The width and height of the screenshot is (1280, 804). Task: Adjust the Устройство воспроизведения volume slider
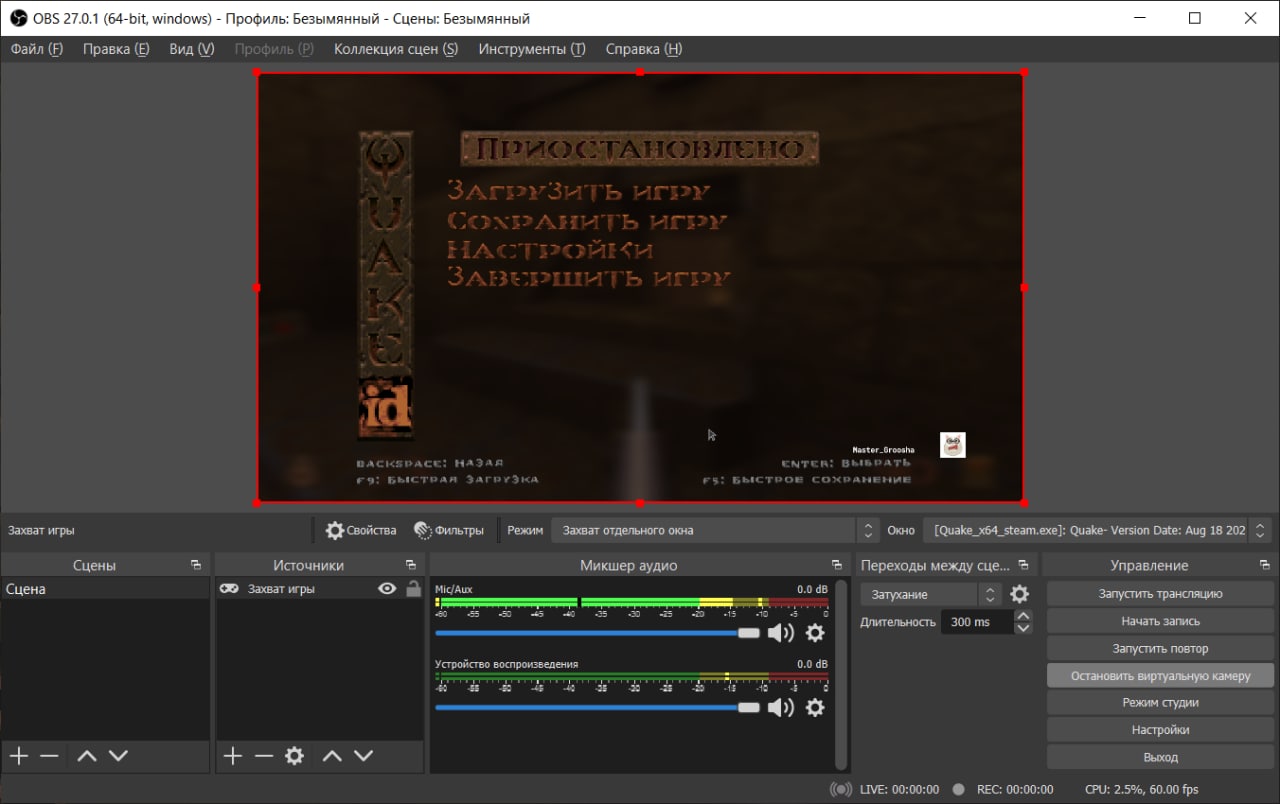coord(598,707)
